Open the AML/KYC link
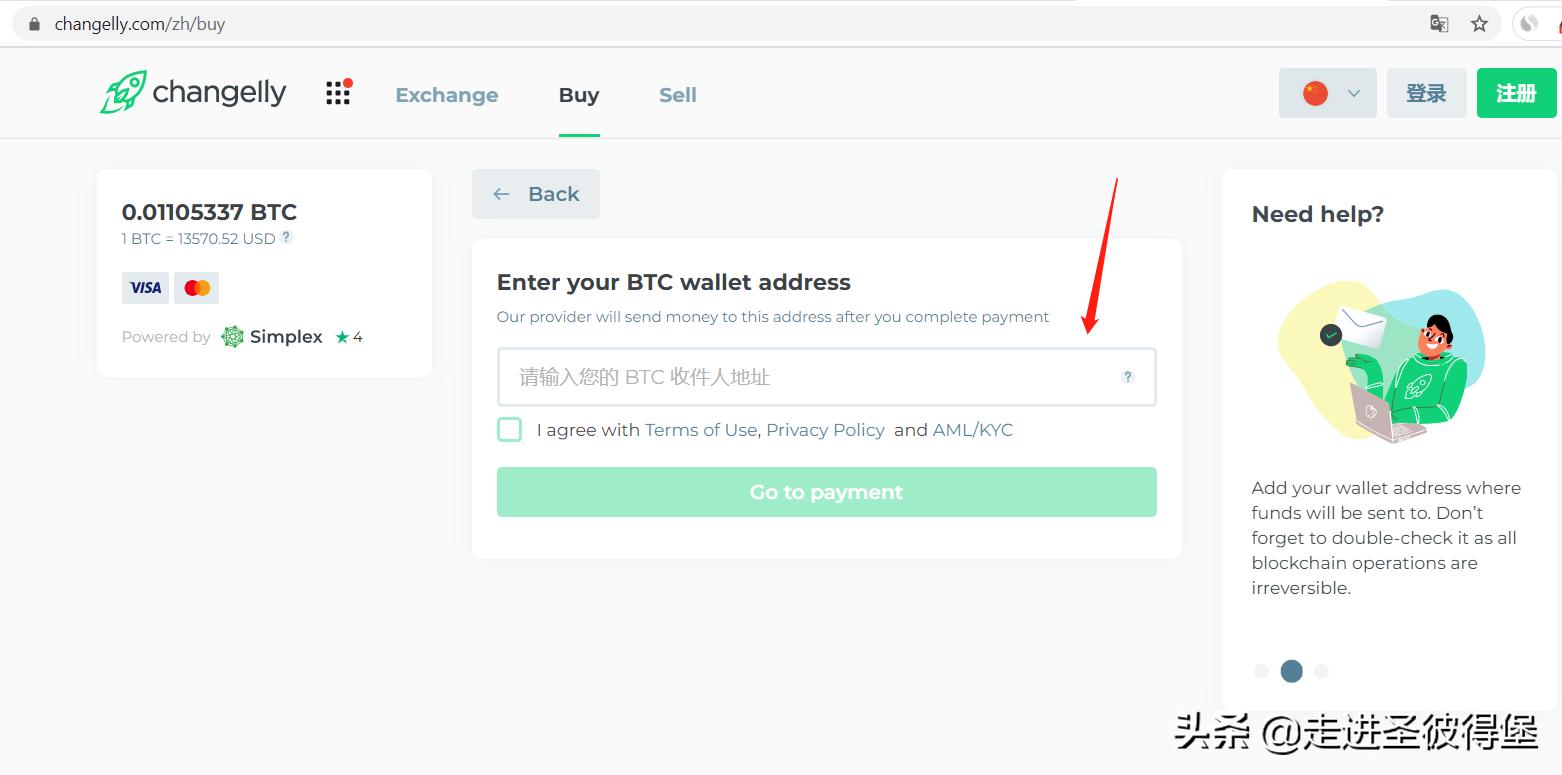The image size is (1562, 775). click(x=972, y=430)
